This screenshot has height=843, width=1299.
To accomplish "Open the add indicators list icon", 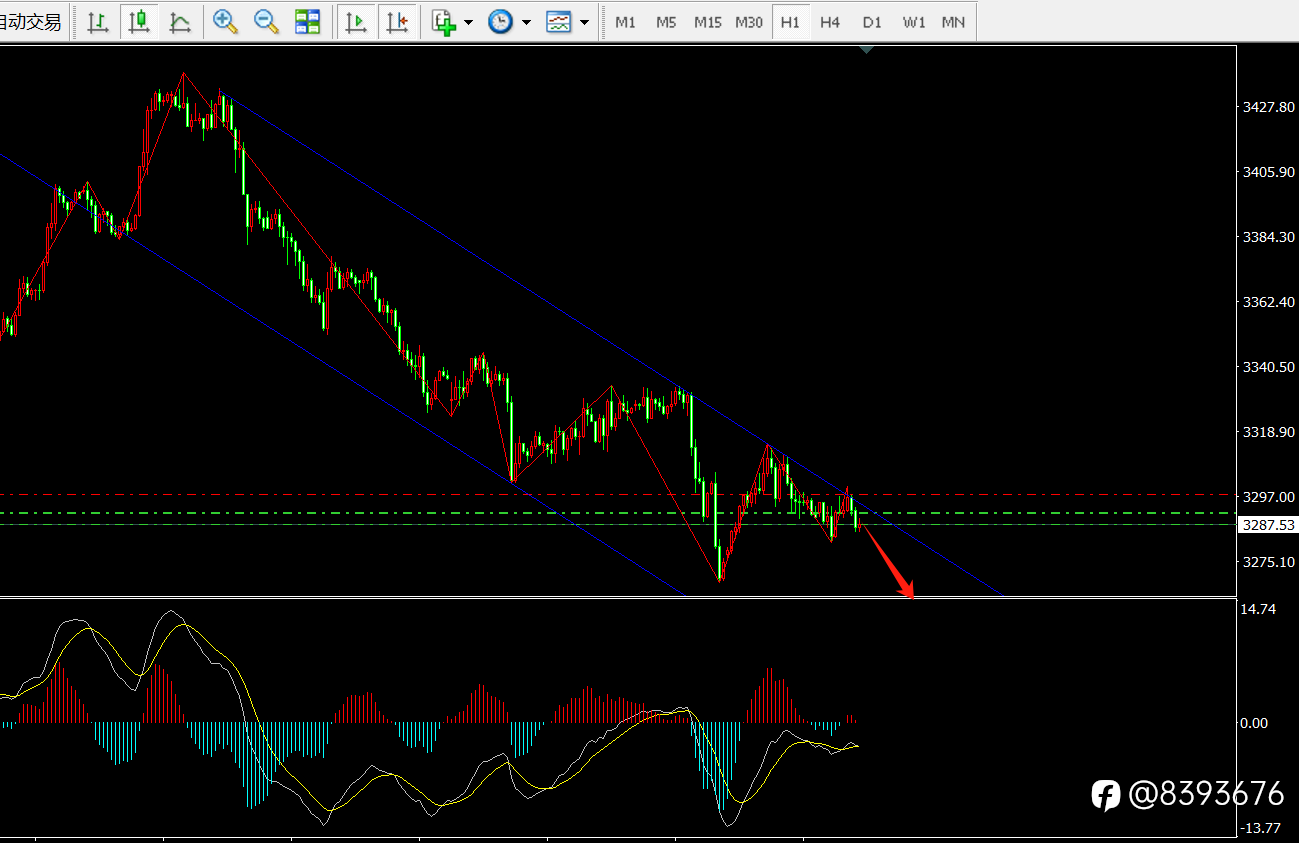I will point(444,21).
